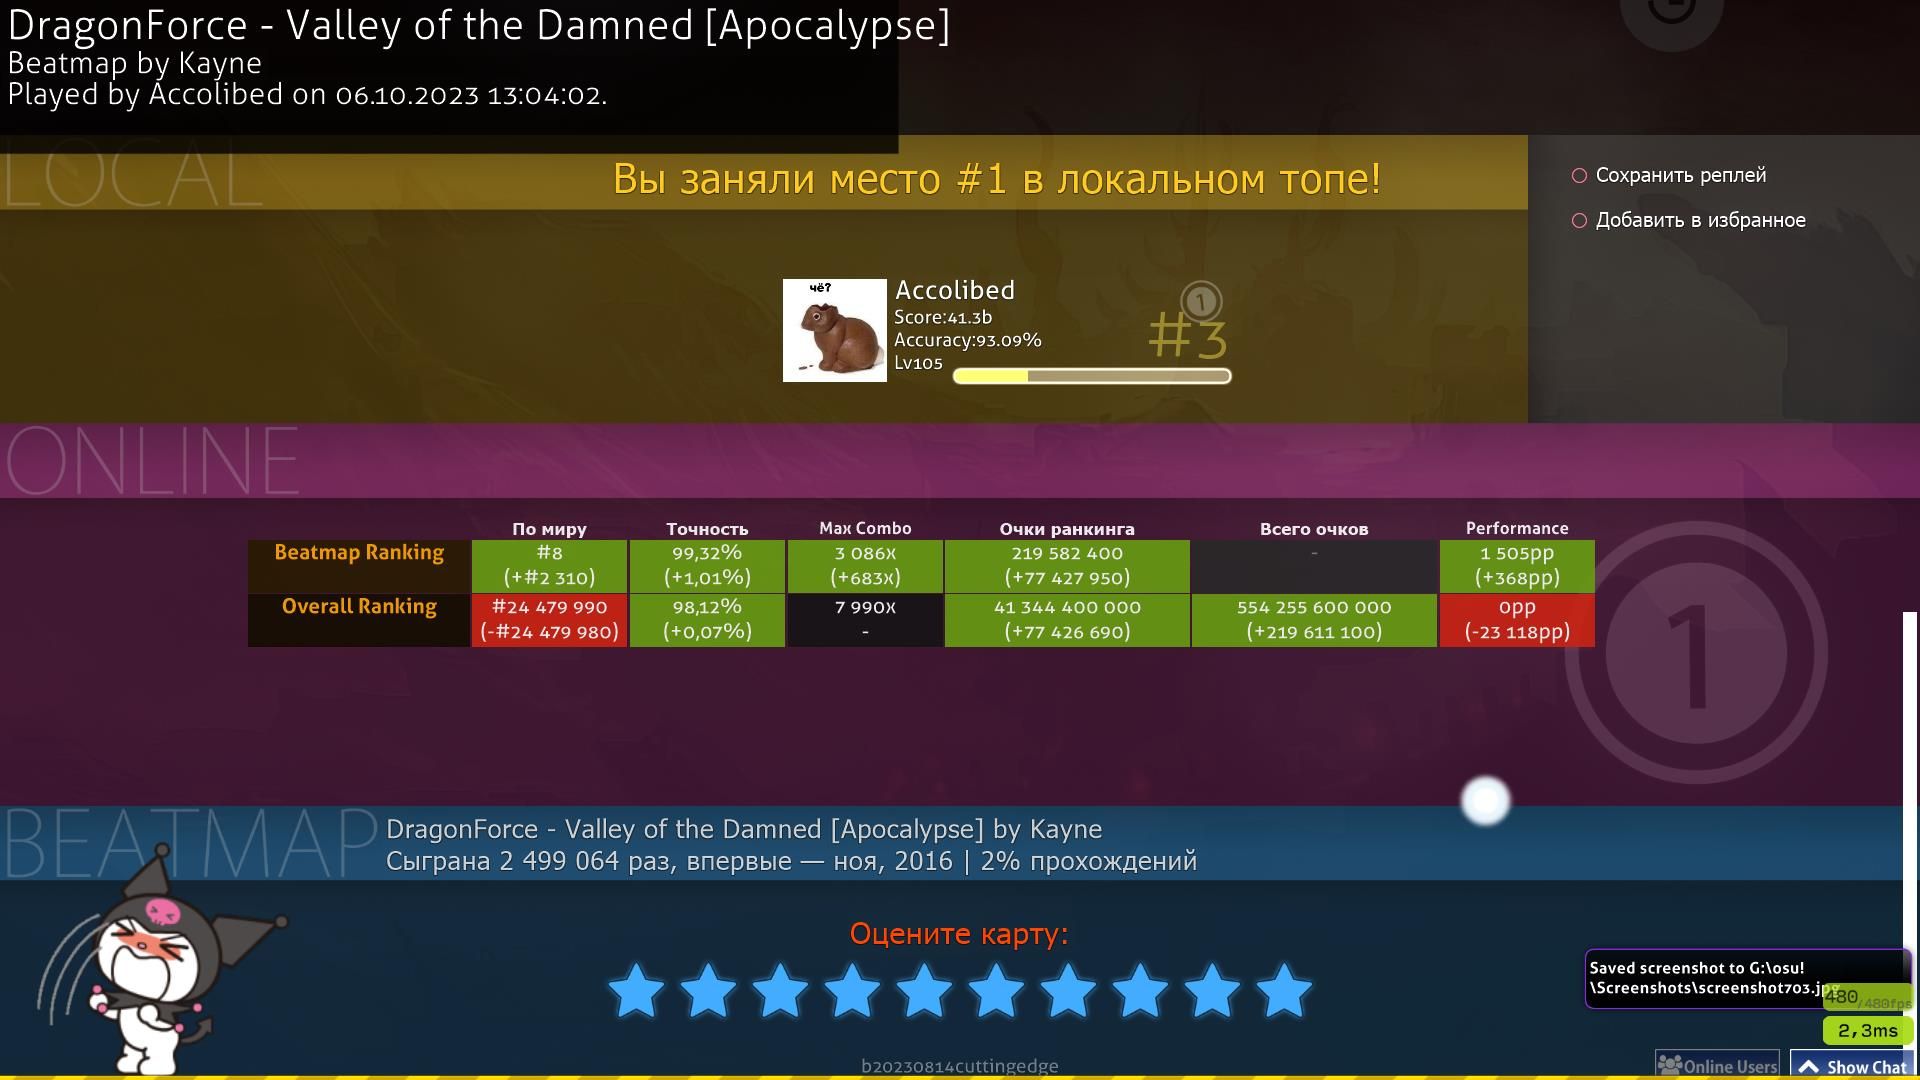Screen dimensions: 1920x1080
Task: Click the player avatar capybara icon
Action: [x=831, y=330]
